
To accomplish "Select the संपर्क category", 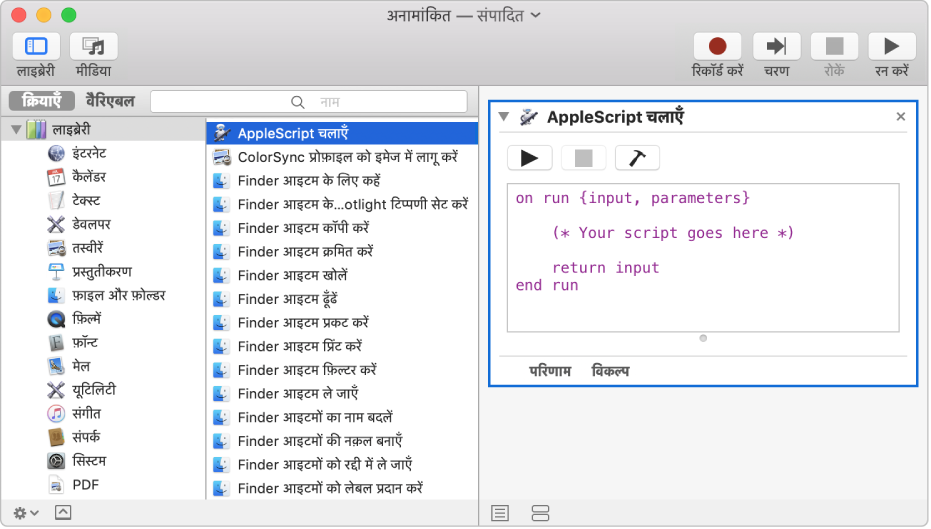I will 86,437.
